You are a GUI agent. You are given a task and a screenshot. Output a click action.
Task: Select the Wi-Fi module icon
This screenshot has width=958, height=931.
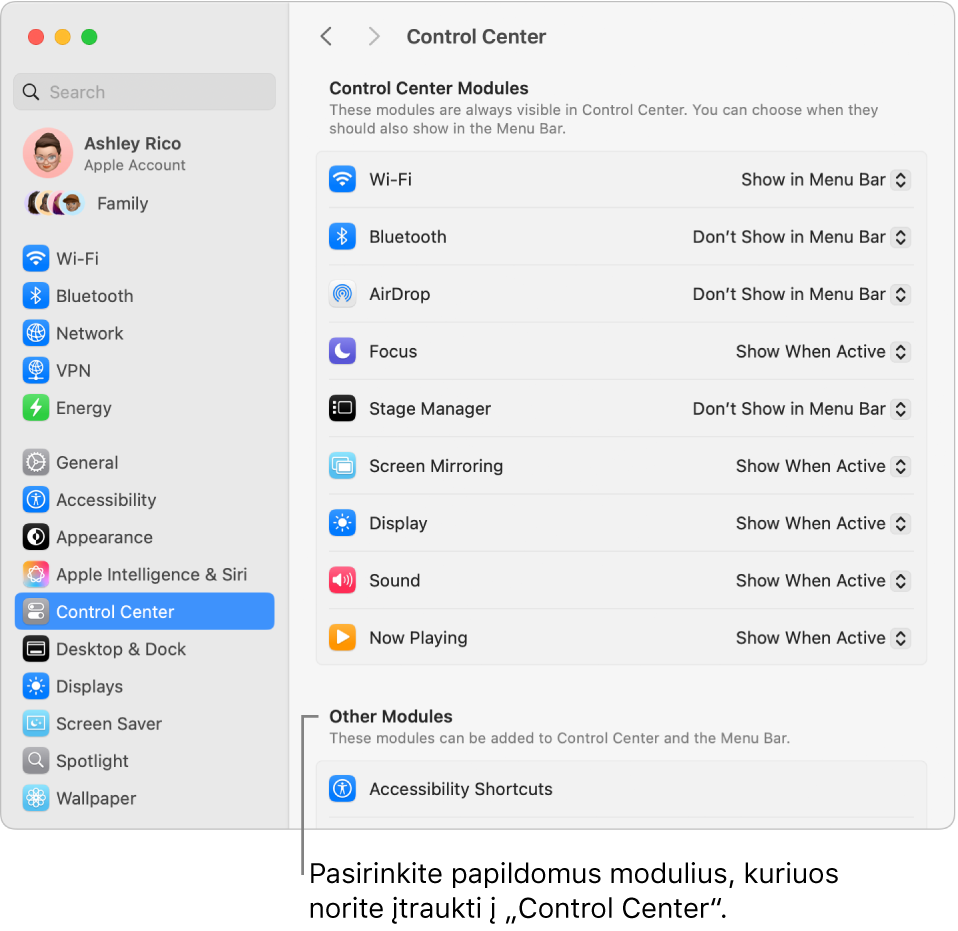pyautogui.click(x=341, y=180)
